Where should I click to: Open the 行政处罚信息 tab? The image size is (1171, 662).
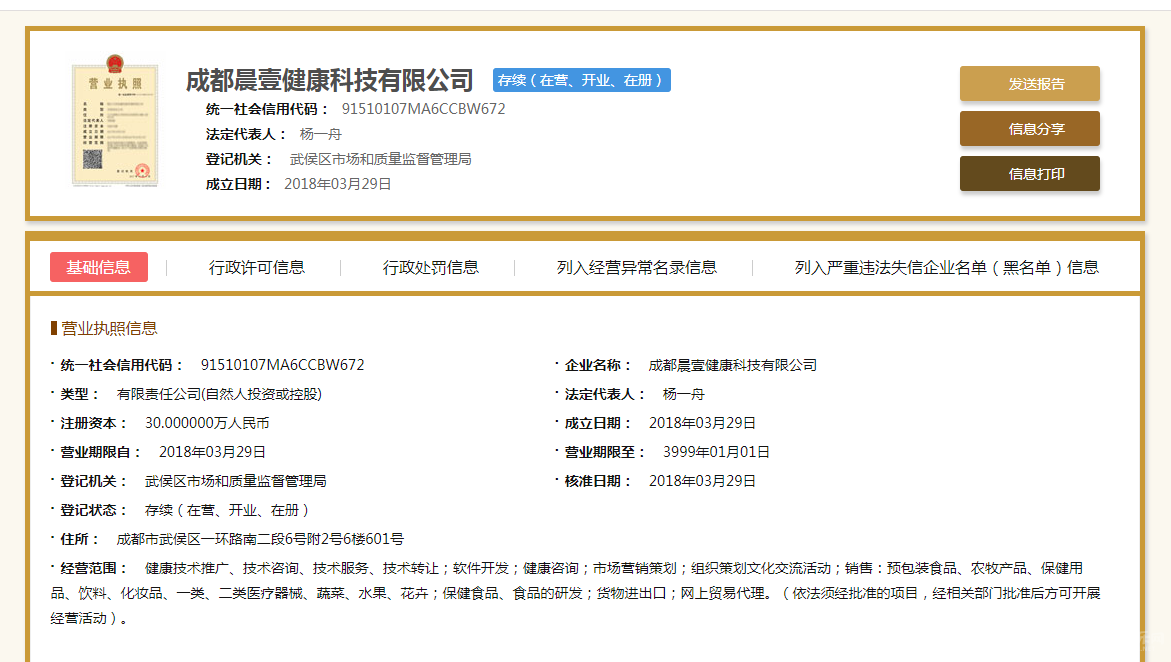coord(430,267)
